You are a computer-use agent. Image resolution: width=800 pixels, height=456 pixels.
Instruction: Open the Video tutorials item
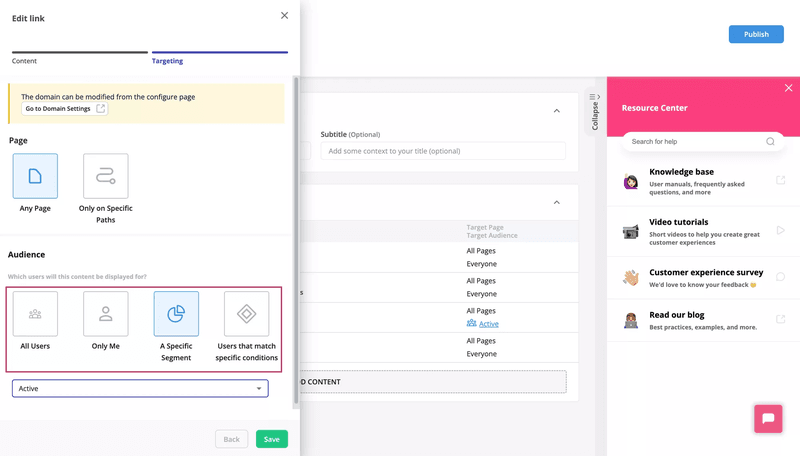(703, 232)
